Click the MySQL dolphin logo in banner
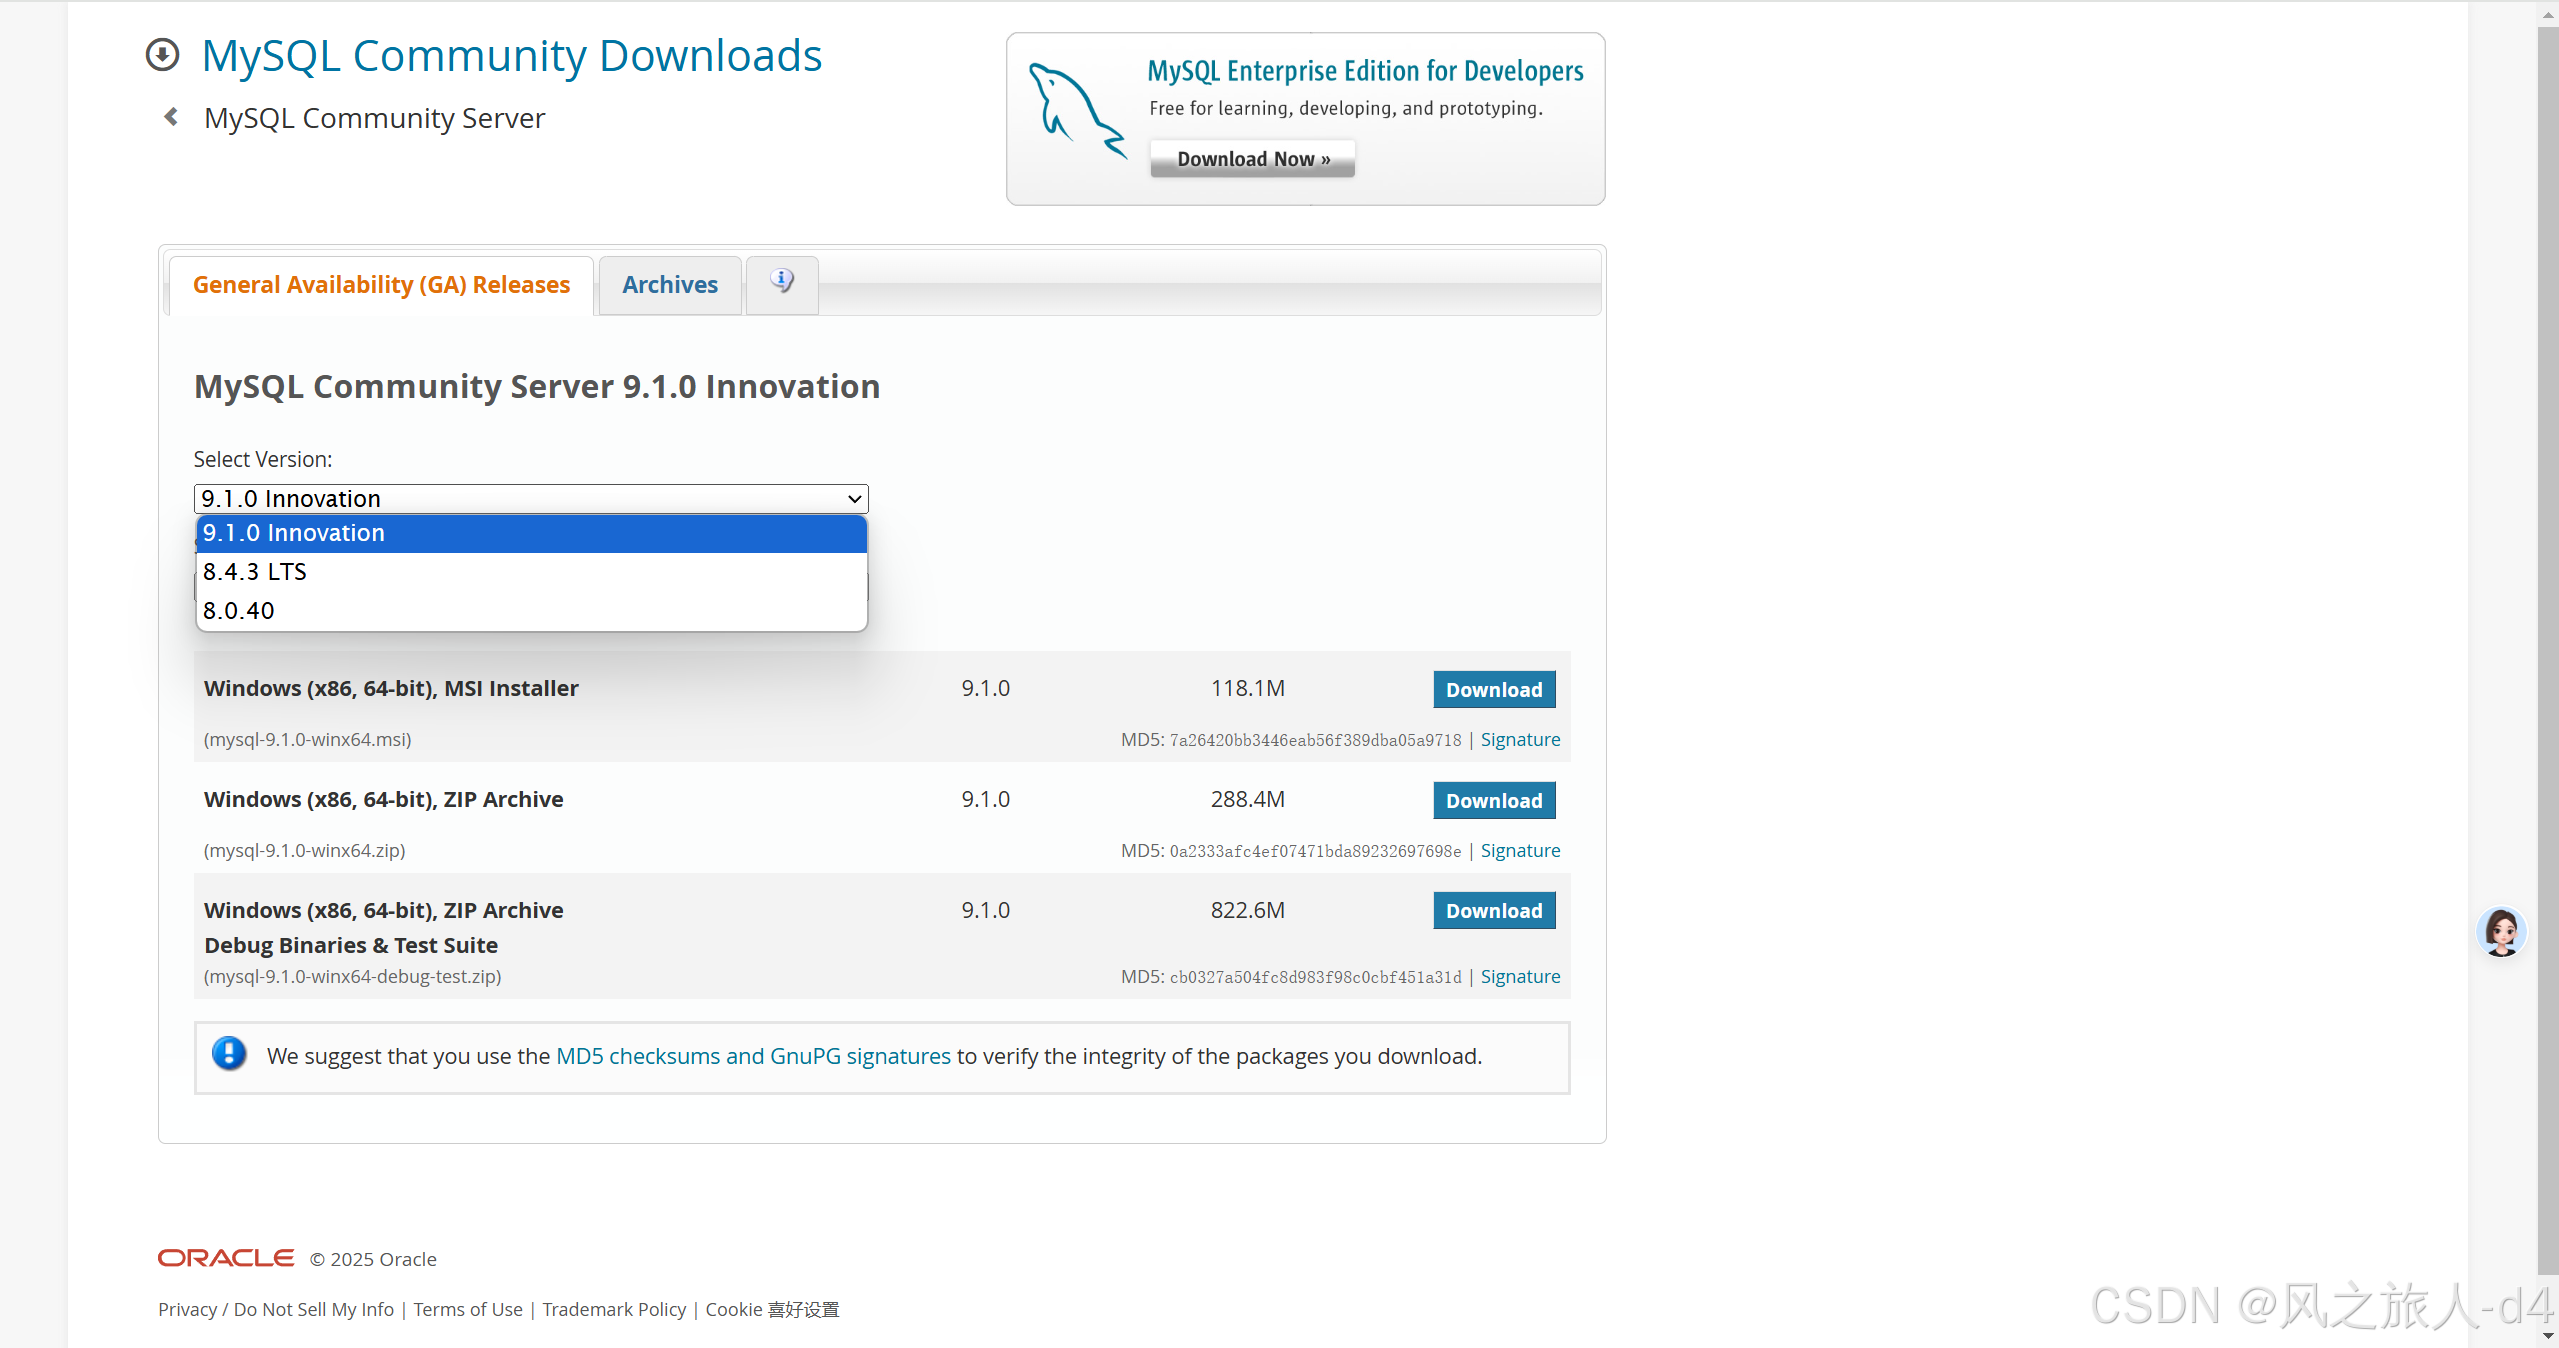This screenshot has width=2559, height=1348. tap(1078, 112)
